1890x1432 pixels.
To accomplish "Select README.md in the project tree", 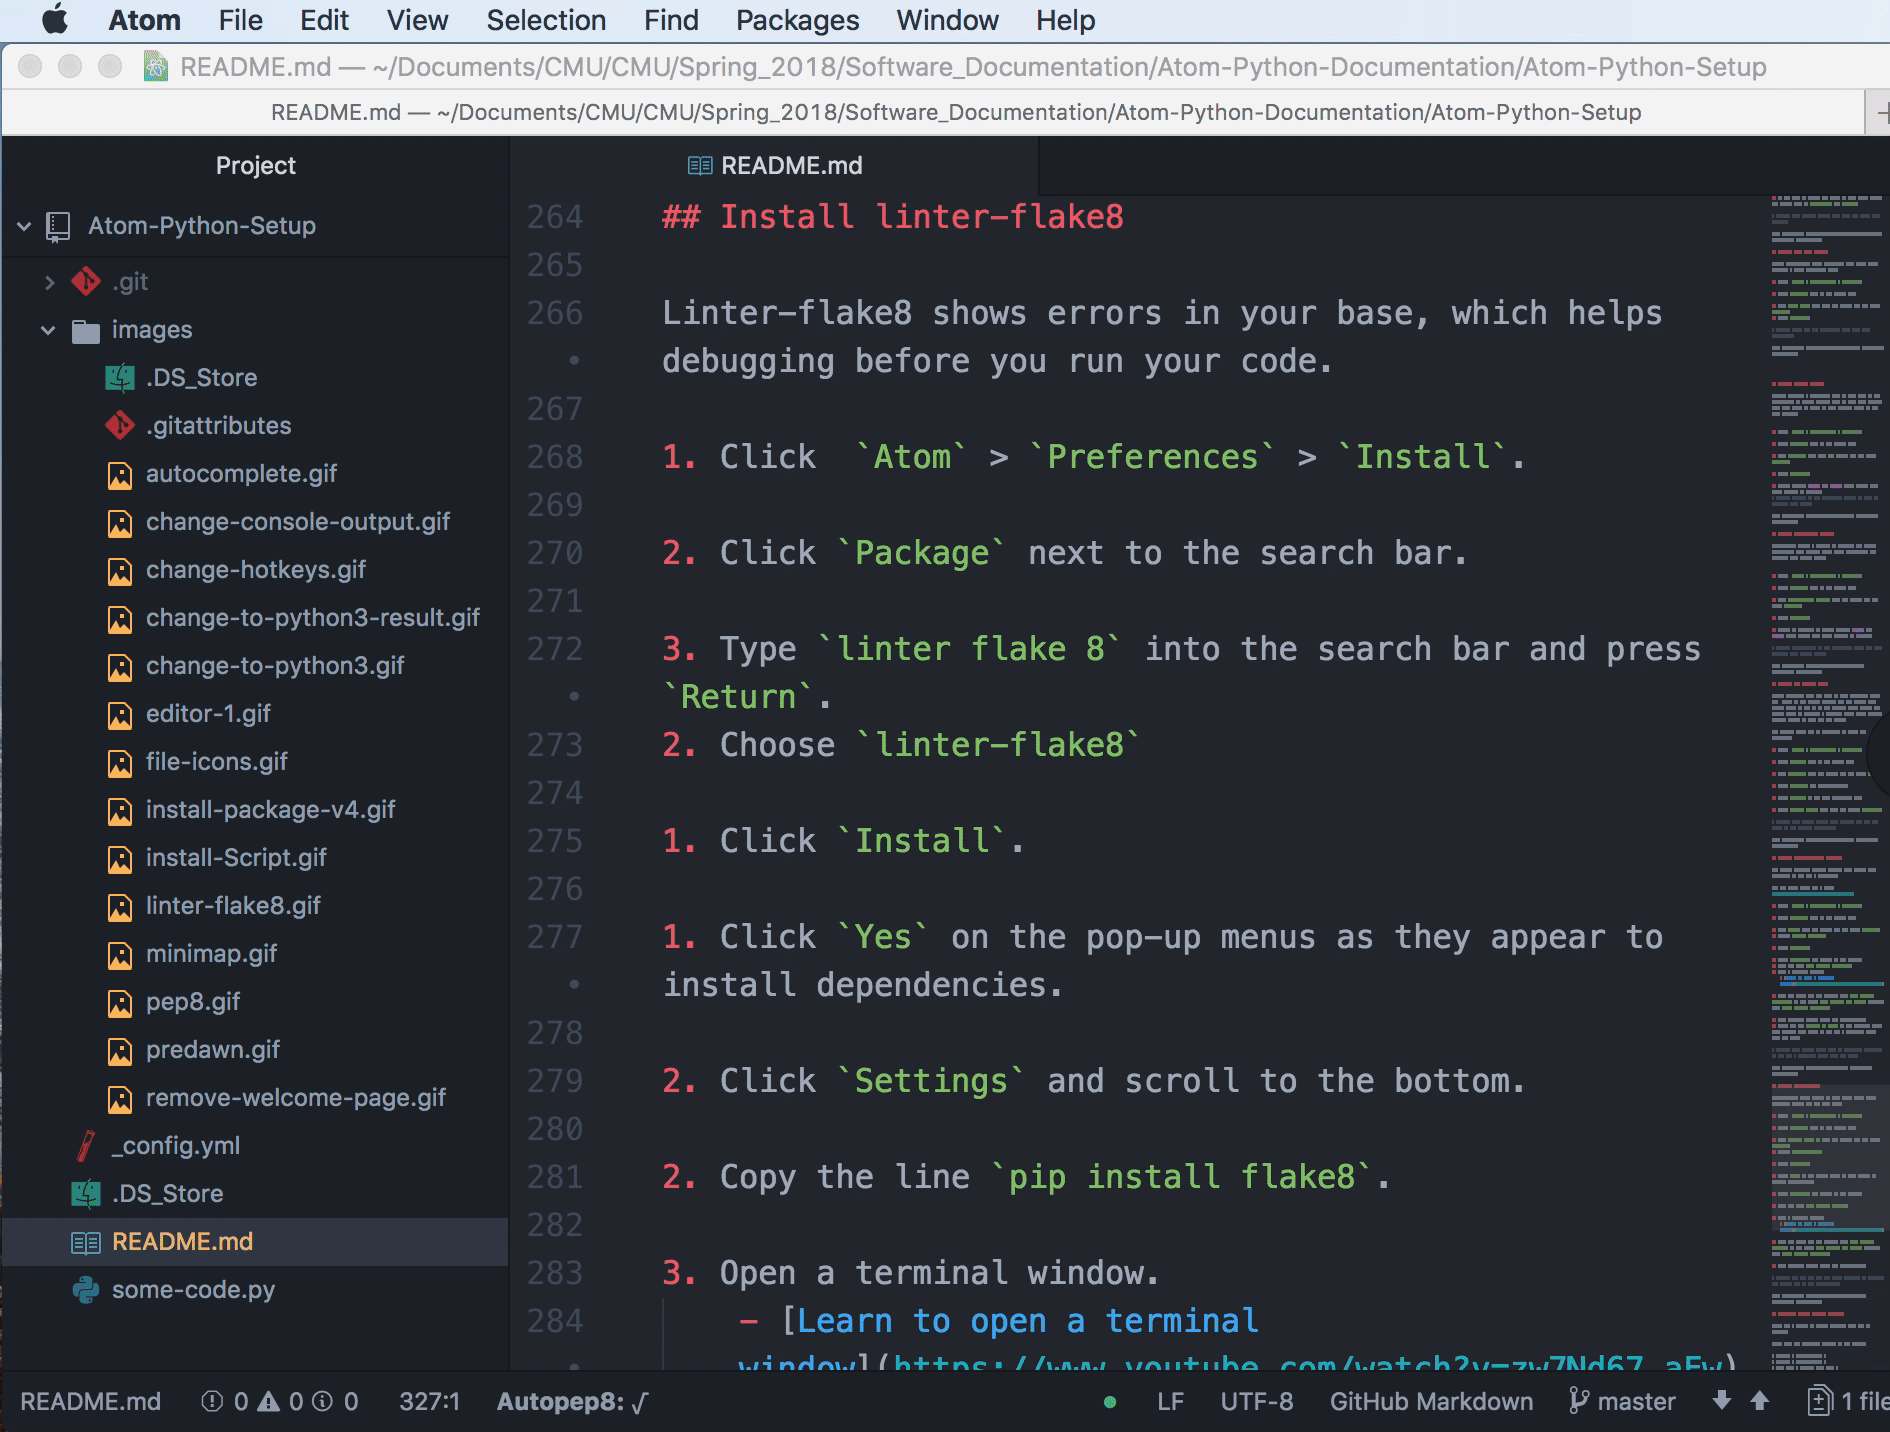I will click(256, 1242).
